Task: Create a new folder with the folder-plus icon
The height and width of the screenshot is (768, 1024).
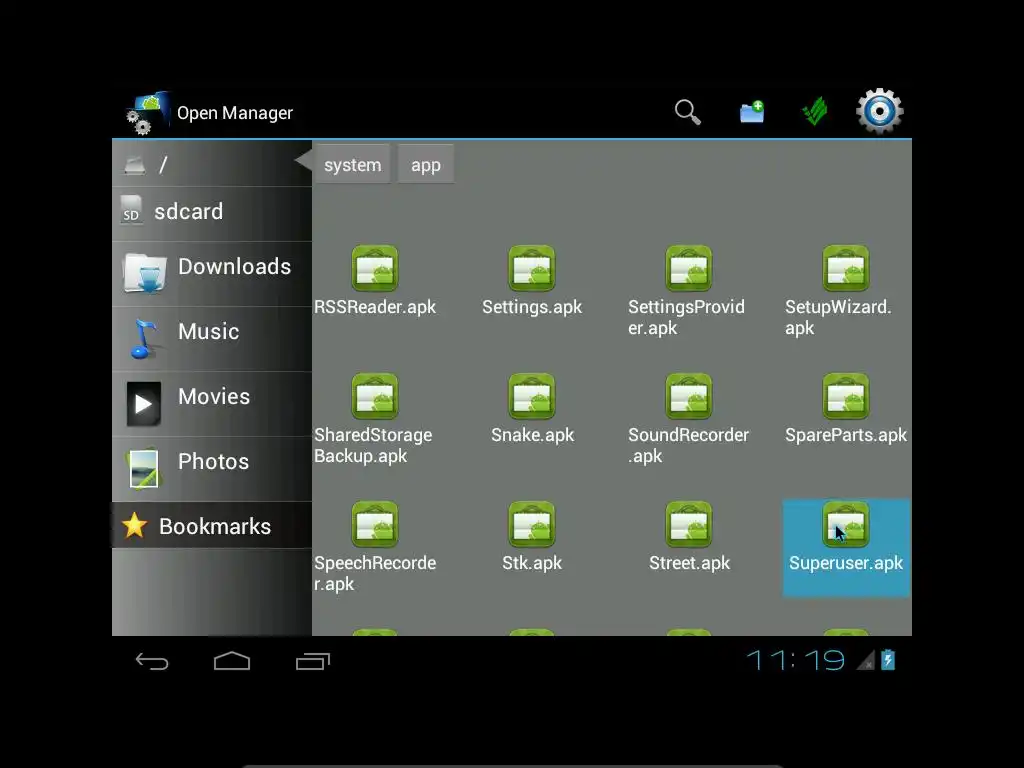Action: tap(752, 112)
